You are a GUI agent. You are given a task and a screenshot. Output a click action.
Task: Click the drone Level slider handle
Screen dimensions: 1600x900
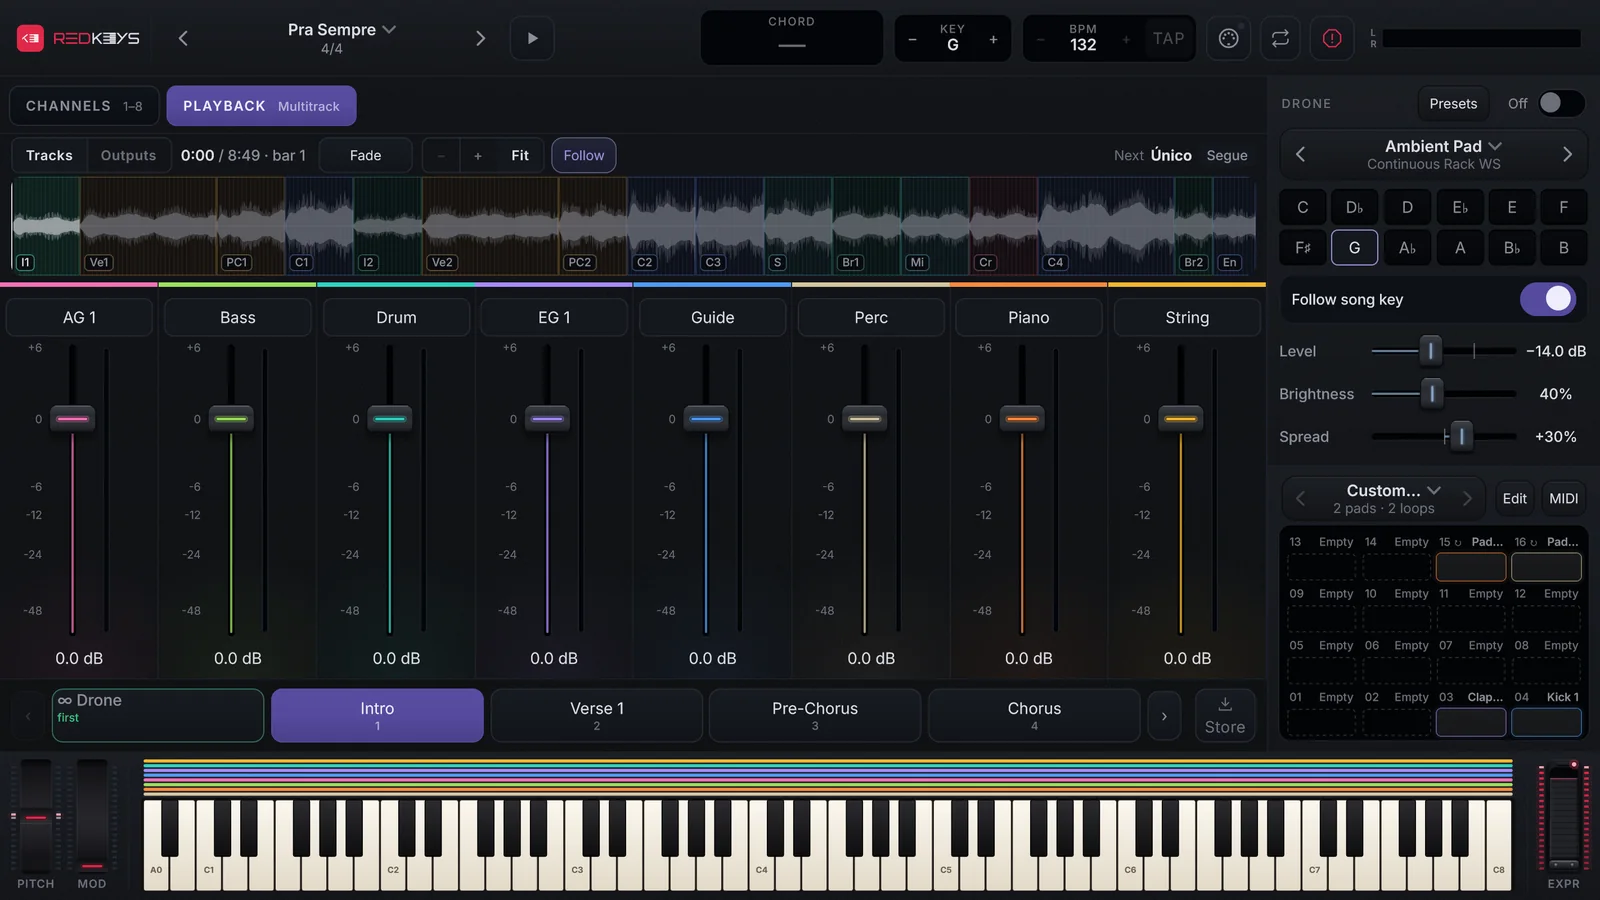(x=1431, y=350)
